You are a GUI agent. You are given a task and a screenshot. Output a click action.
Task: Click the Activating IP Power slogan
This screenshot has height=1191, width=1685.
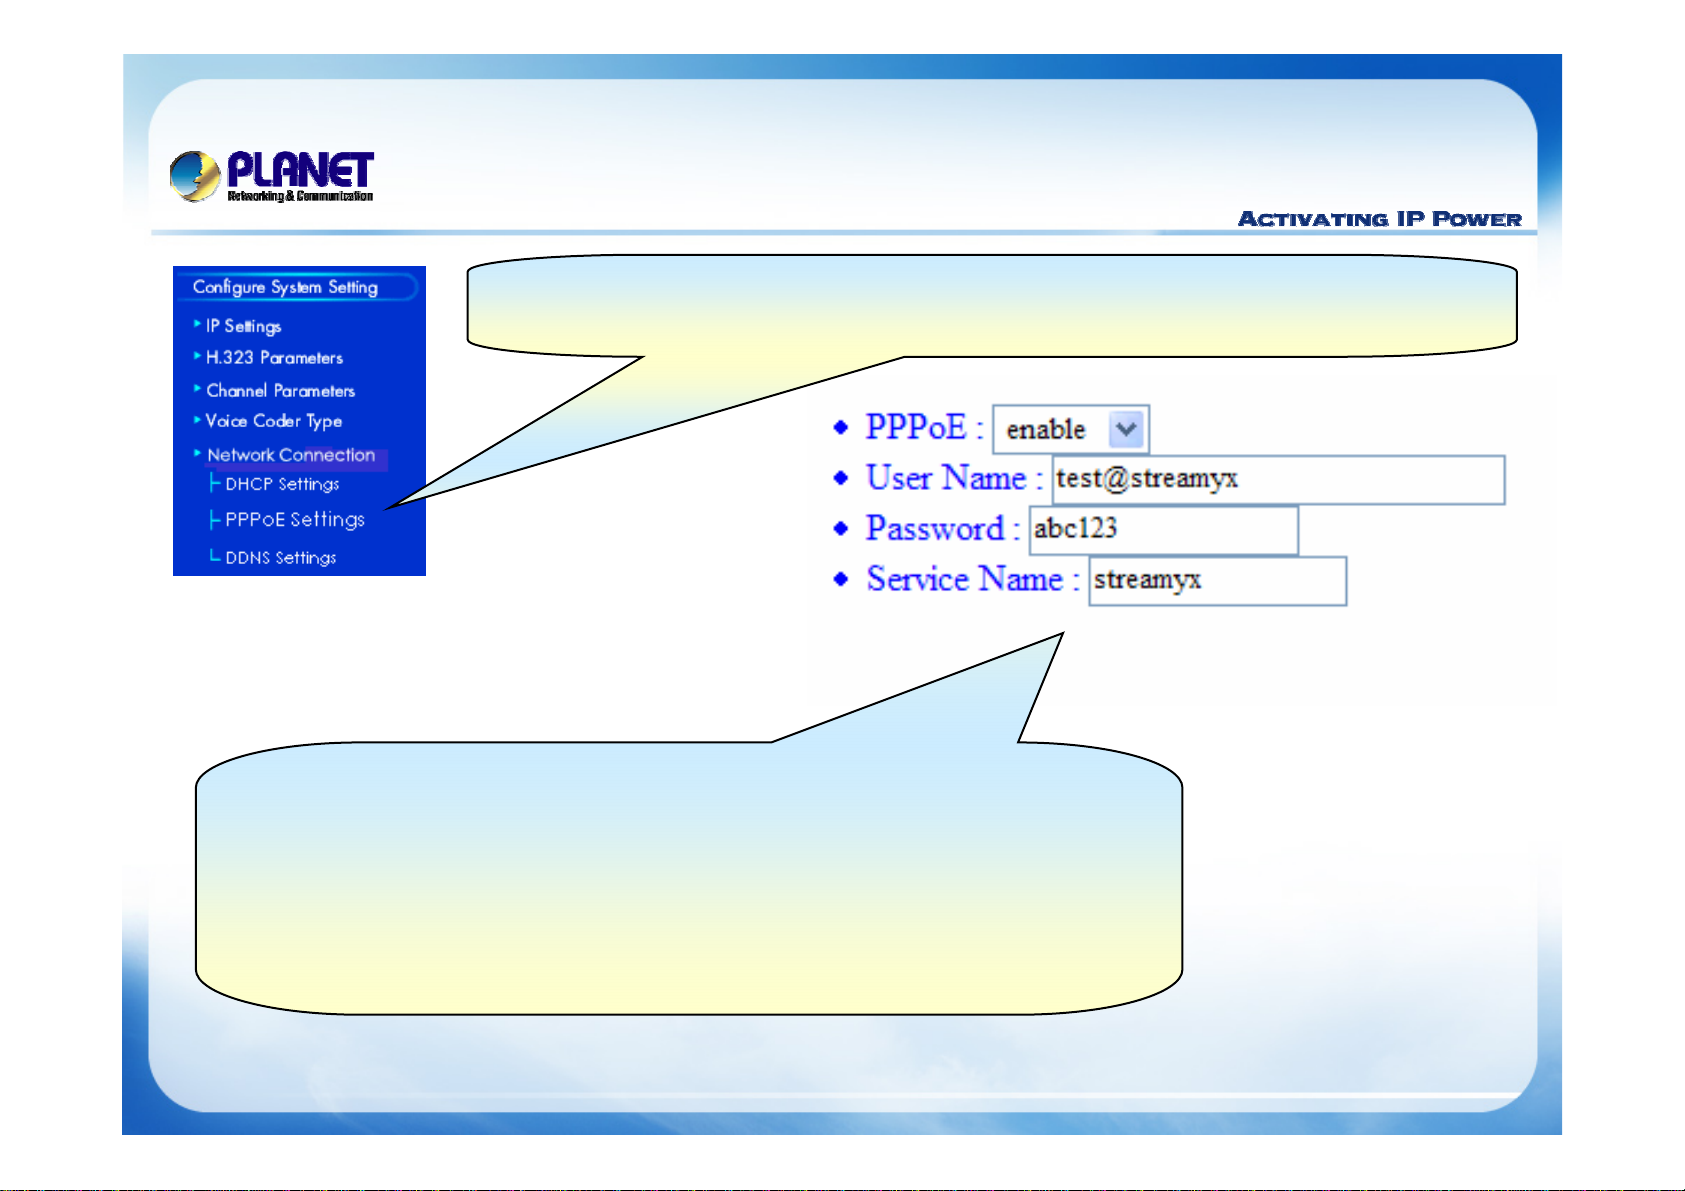click(x=1379, y=219)
